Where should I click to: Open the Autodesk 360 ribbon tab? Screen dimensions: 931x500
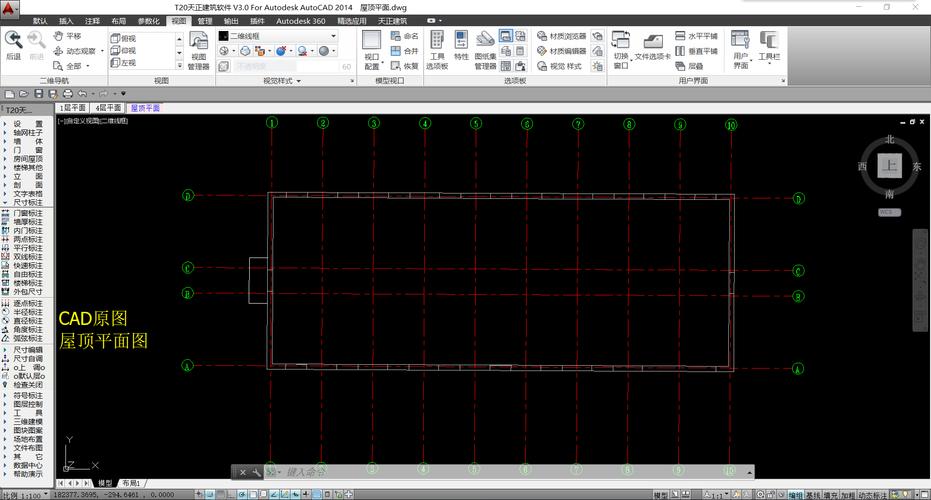pyautogui.click(x=300, y=21)
